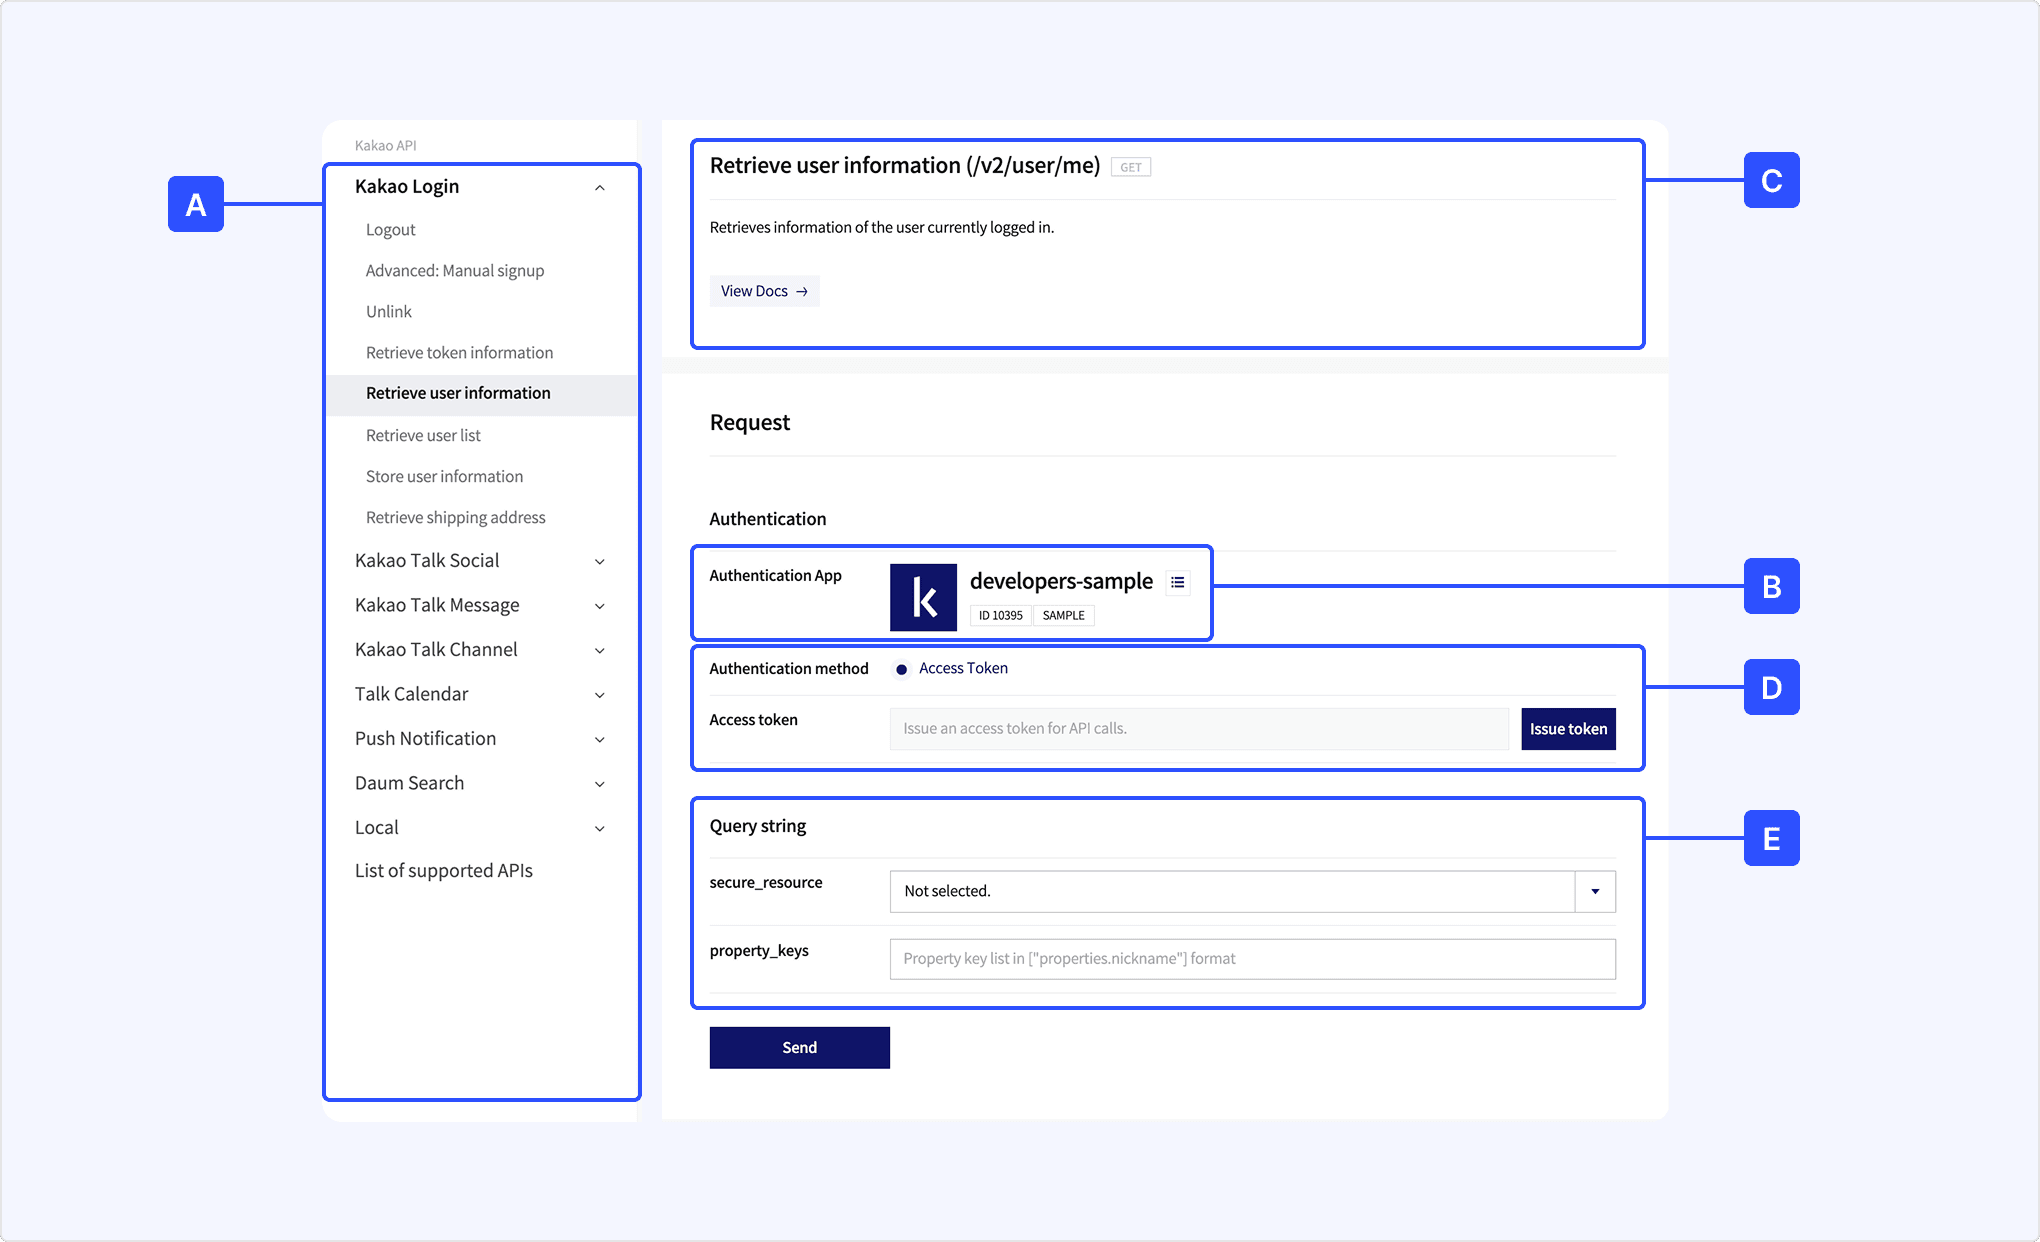Open the secure_resource dropdown arrow

click(1595, 891)
